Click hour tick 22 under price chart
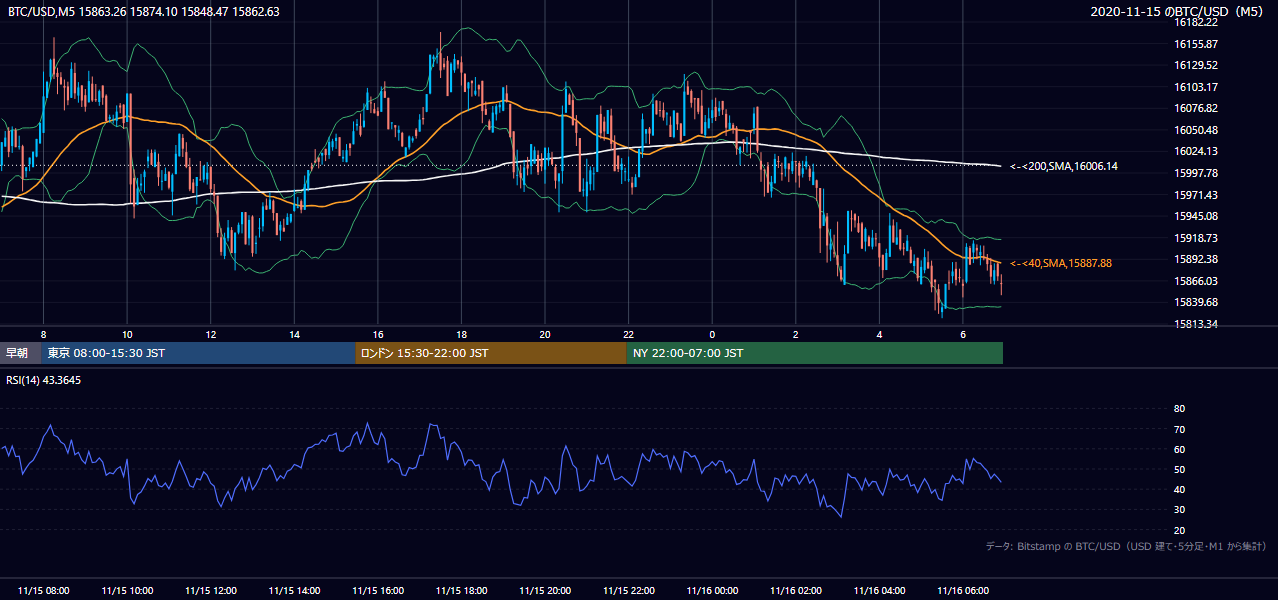This screenshot has width=1278, height=600. (x=629, y=334)
